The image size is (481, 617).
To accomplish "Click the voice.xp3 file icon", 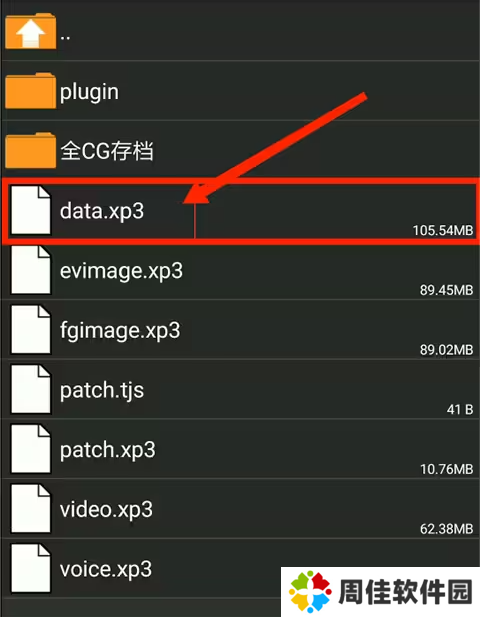I will pos(31,569).
